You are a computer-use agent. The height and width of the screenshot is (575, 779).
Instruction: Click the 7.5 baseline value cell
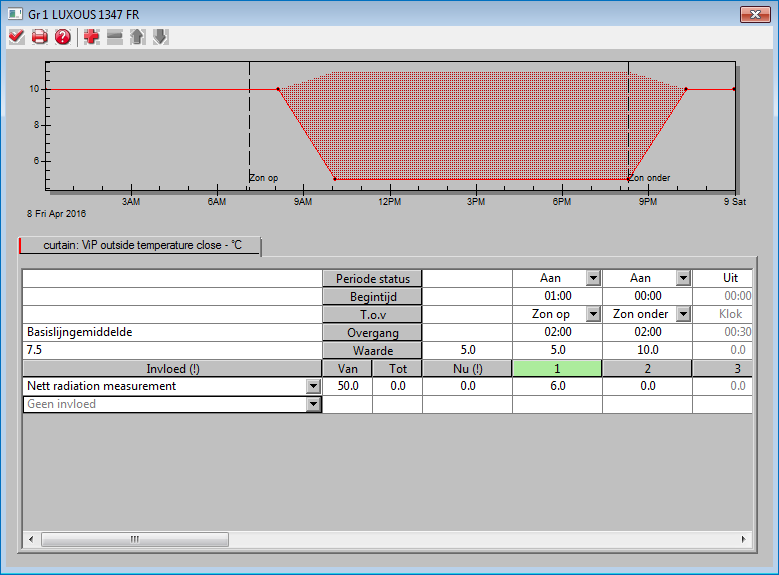[172, 350]
